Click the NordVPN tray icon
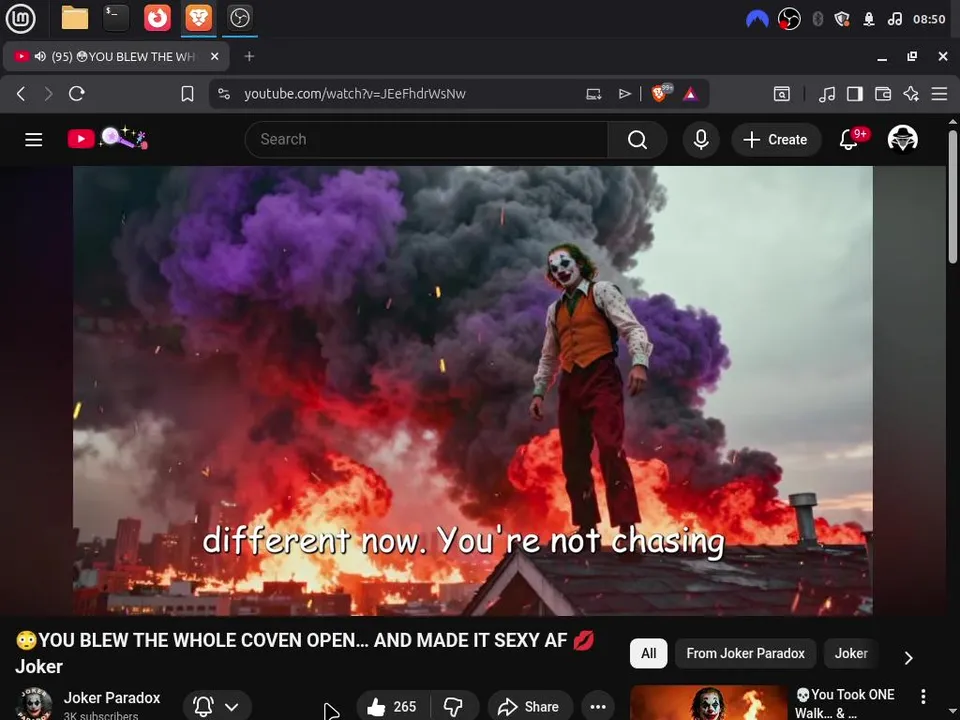Image resolution: width=960 pixels, height=720 pixels. pyautogui.click(x=757, y=19)
